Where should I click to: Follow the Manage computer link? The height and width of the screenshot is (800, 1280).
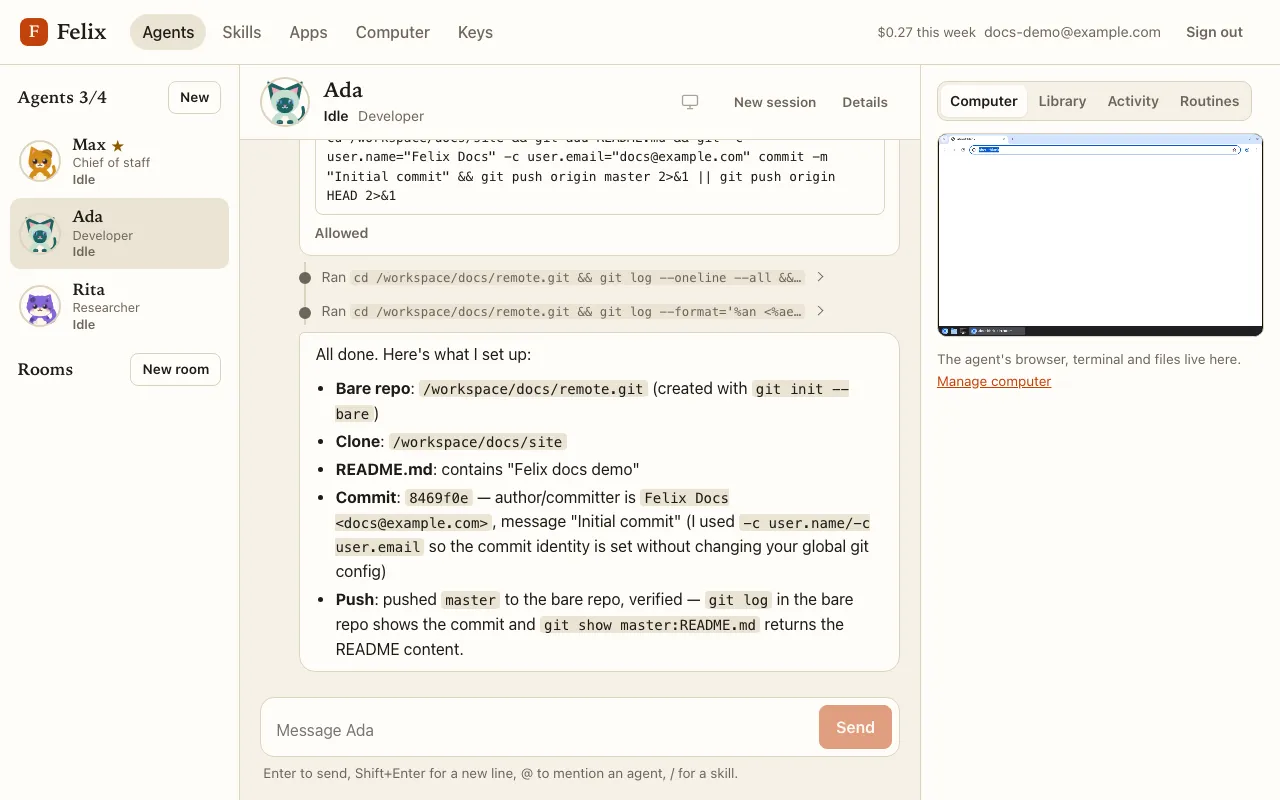point(994,381)
